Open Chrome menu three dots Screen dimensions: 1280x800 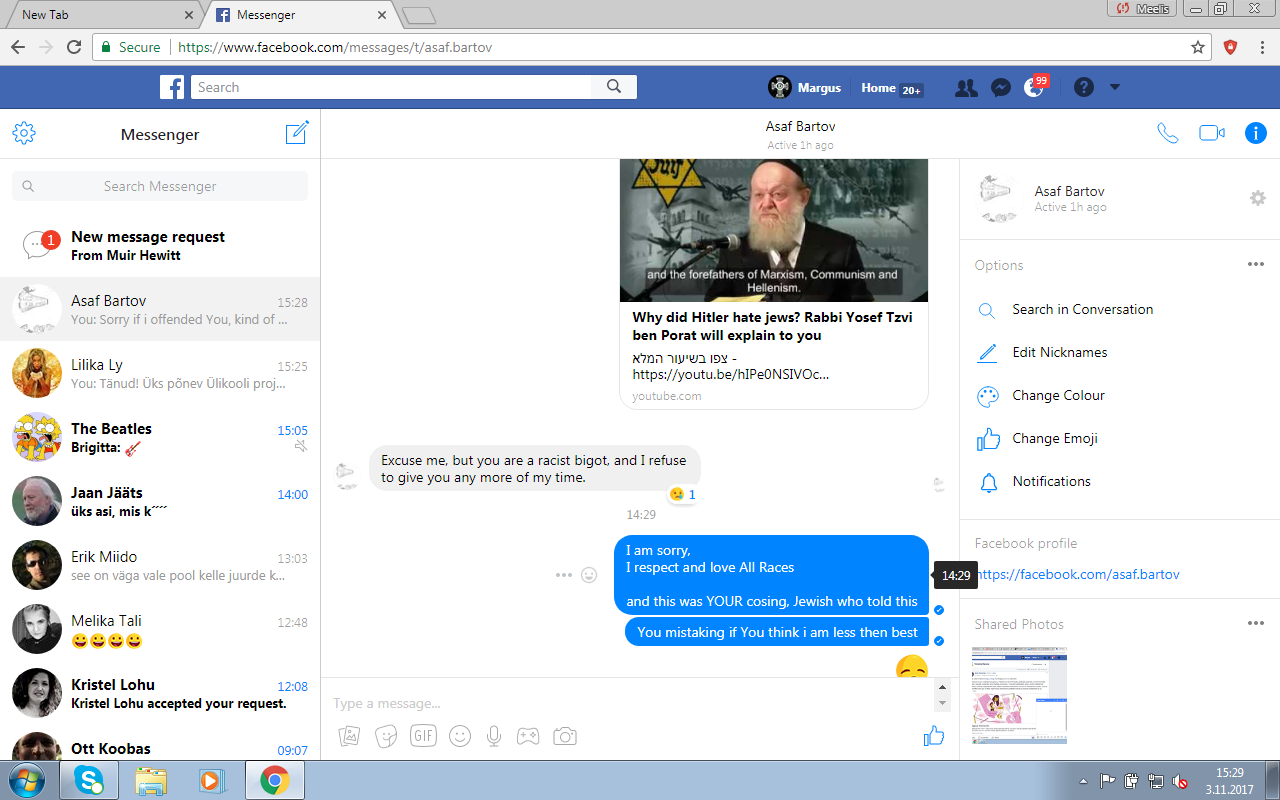1260,47
